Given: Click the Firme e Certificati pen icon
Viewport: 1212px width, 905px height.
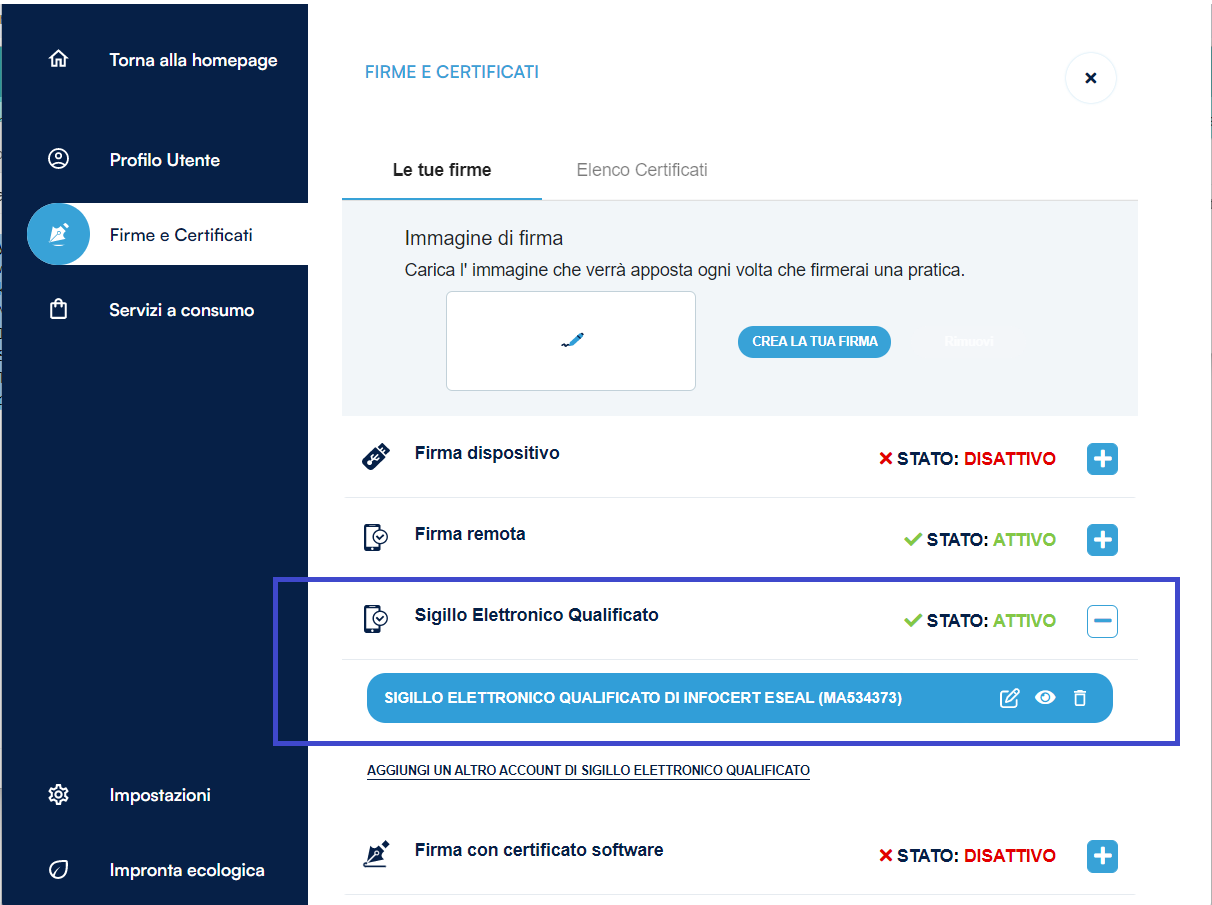Looking at the screenshot, I should tap(59, 234).
